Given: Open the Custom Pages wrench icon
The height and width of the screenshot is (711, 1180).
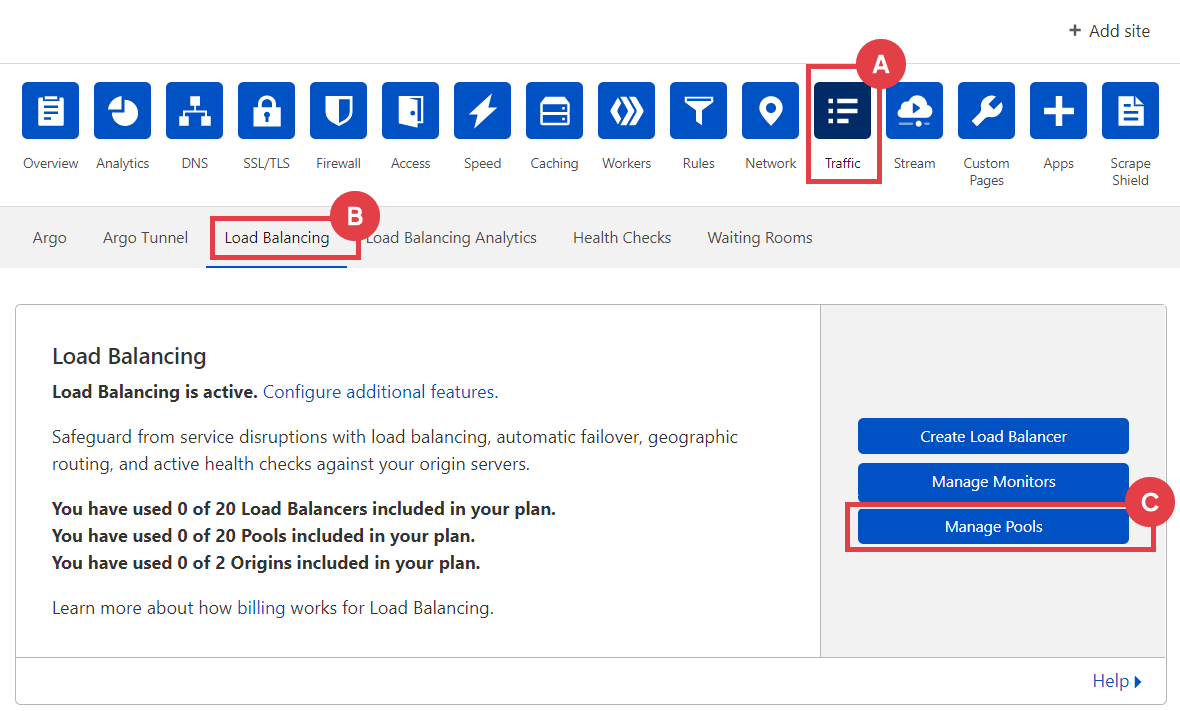Looking at the screenshot, I should click(x=986, y=111).
